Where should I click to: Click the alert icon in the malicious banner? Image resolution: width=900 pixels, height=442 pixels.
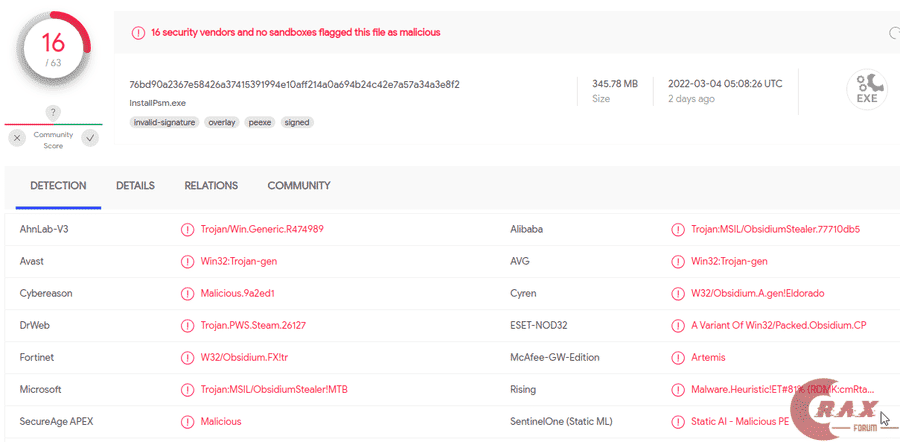[x=138, y=32]
